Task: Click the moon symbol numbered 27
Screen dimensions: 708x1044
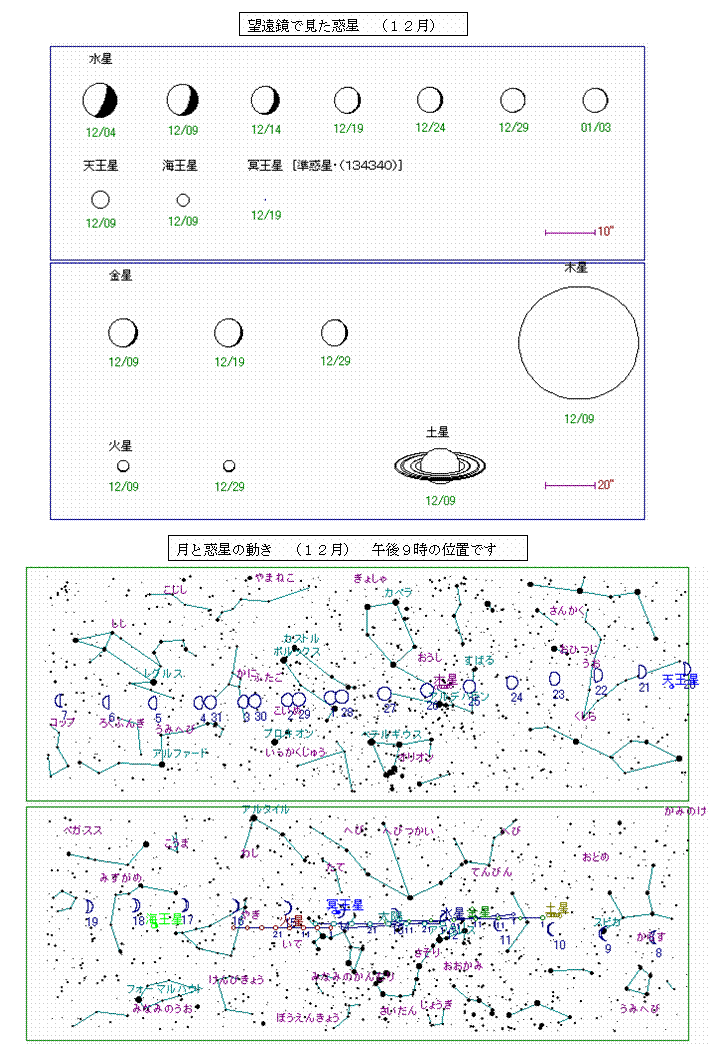Action: point(384,694)
